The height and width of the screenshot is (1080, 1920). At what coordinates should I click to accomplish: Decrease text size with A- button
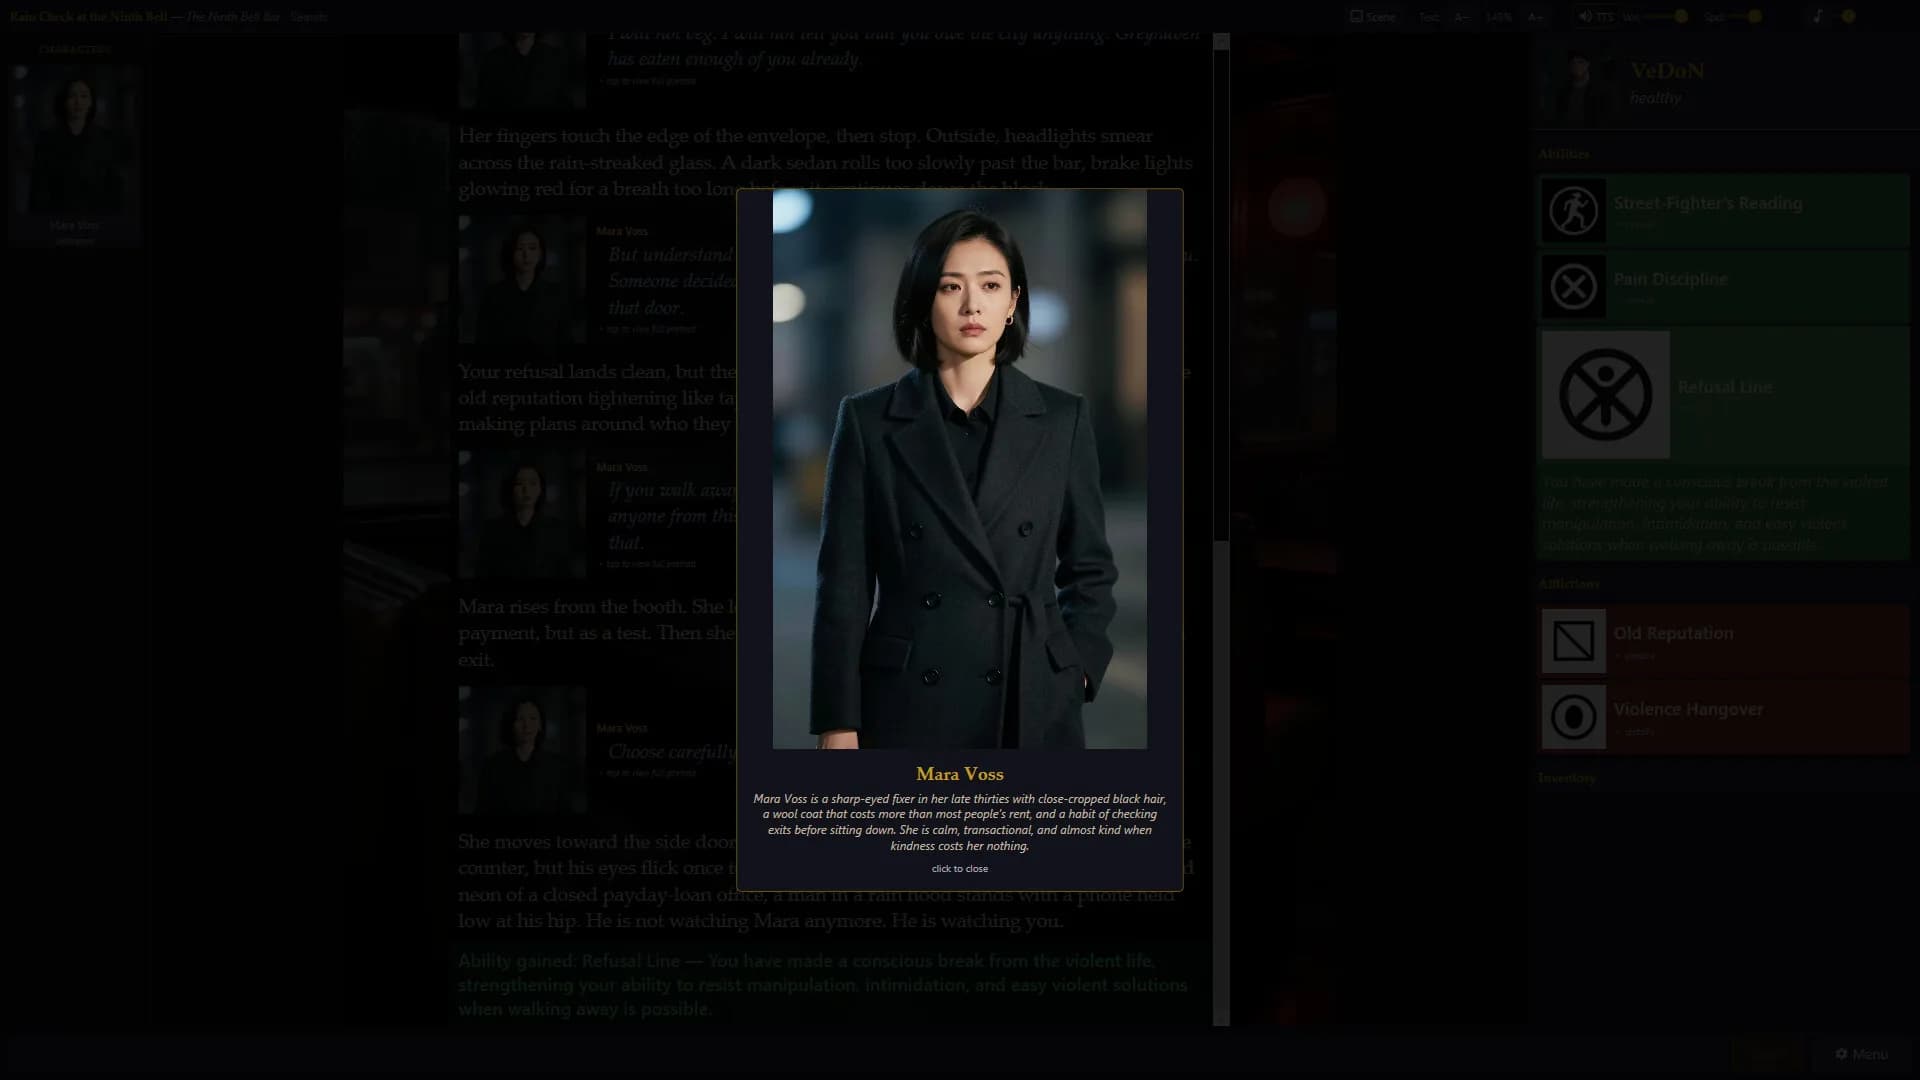click(x=1462, y=17)
